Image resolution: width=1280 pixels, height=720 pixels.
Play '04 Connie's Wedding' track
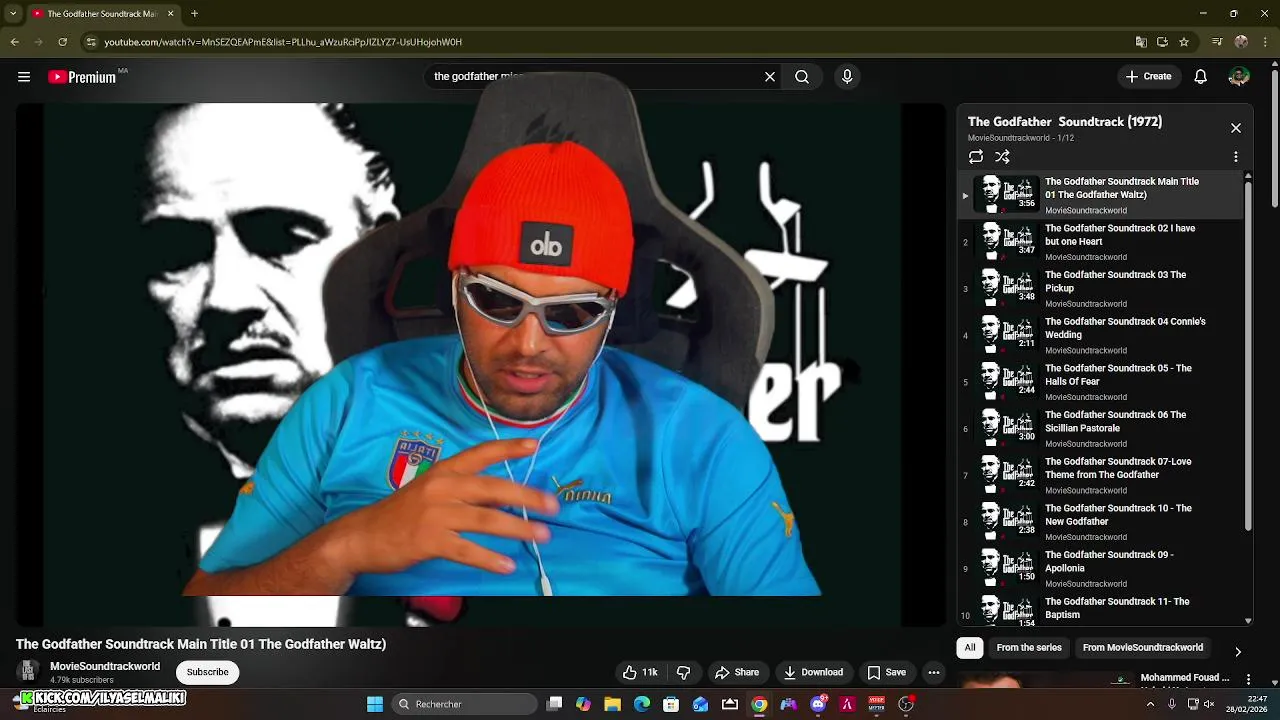(x=1100, y=335)
